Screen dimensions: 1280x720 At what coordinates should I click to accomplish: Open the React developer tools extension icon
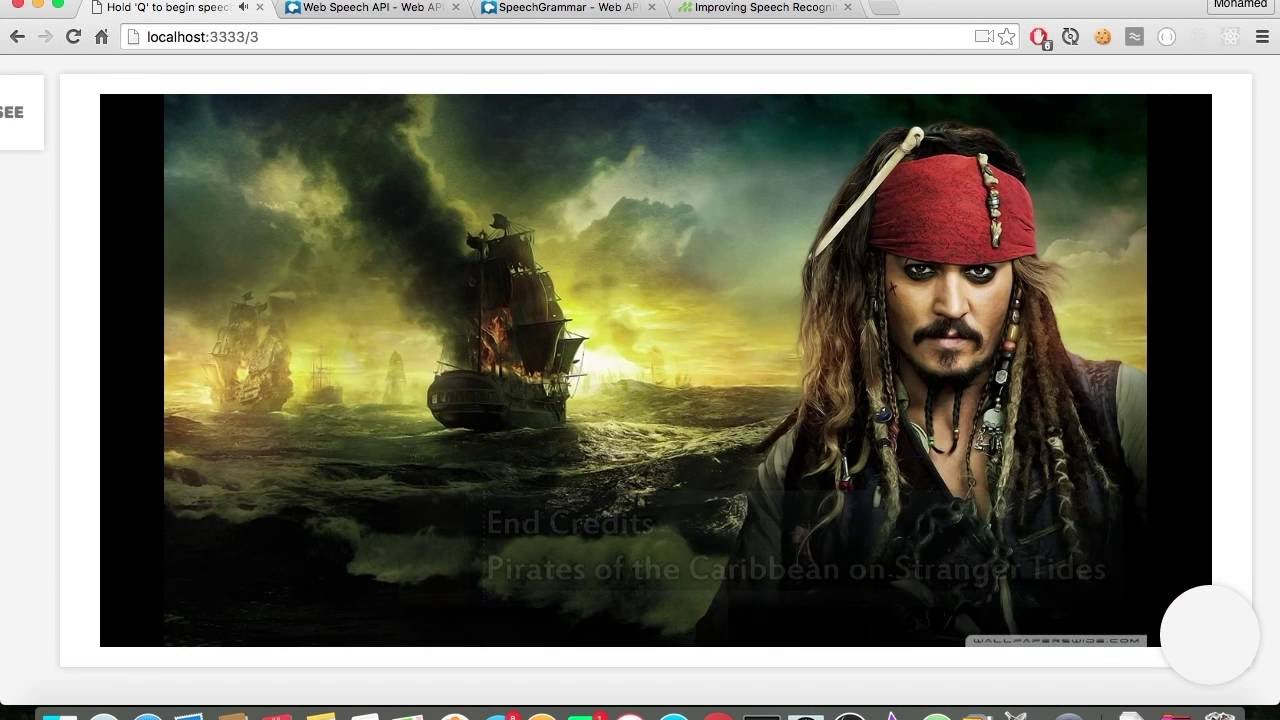click(x=1230, y=37)
